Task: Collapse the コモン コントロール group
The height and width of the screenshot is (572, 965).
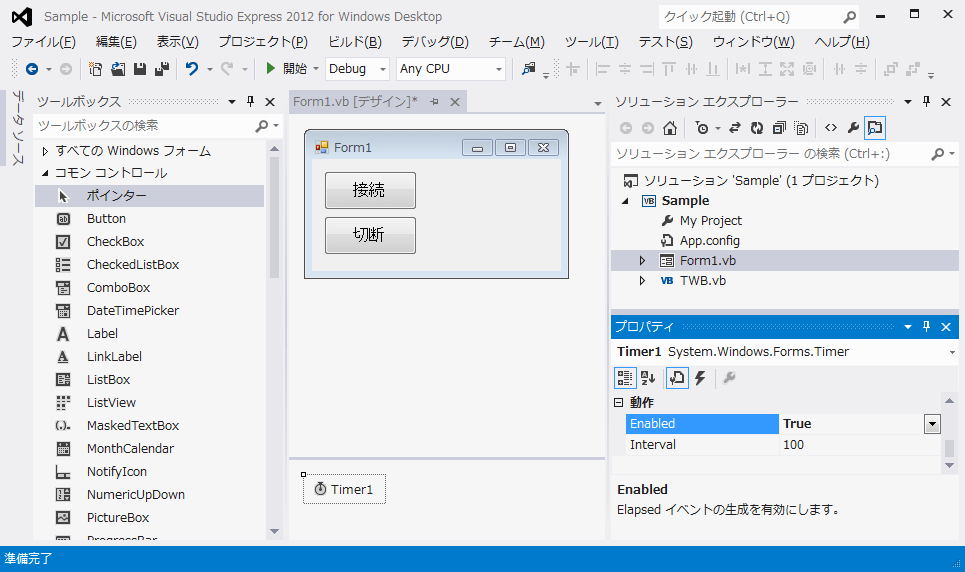Action: 45,173
